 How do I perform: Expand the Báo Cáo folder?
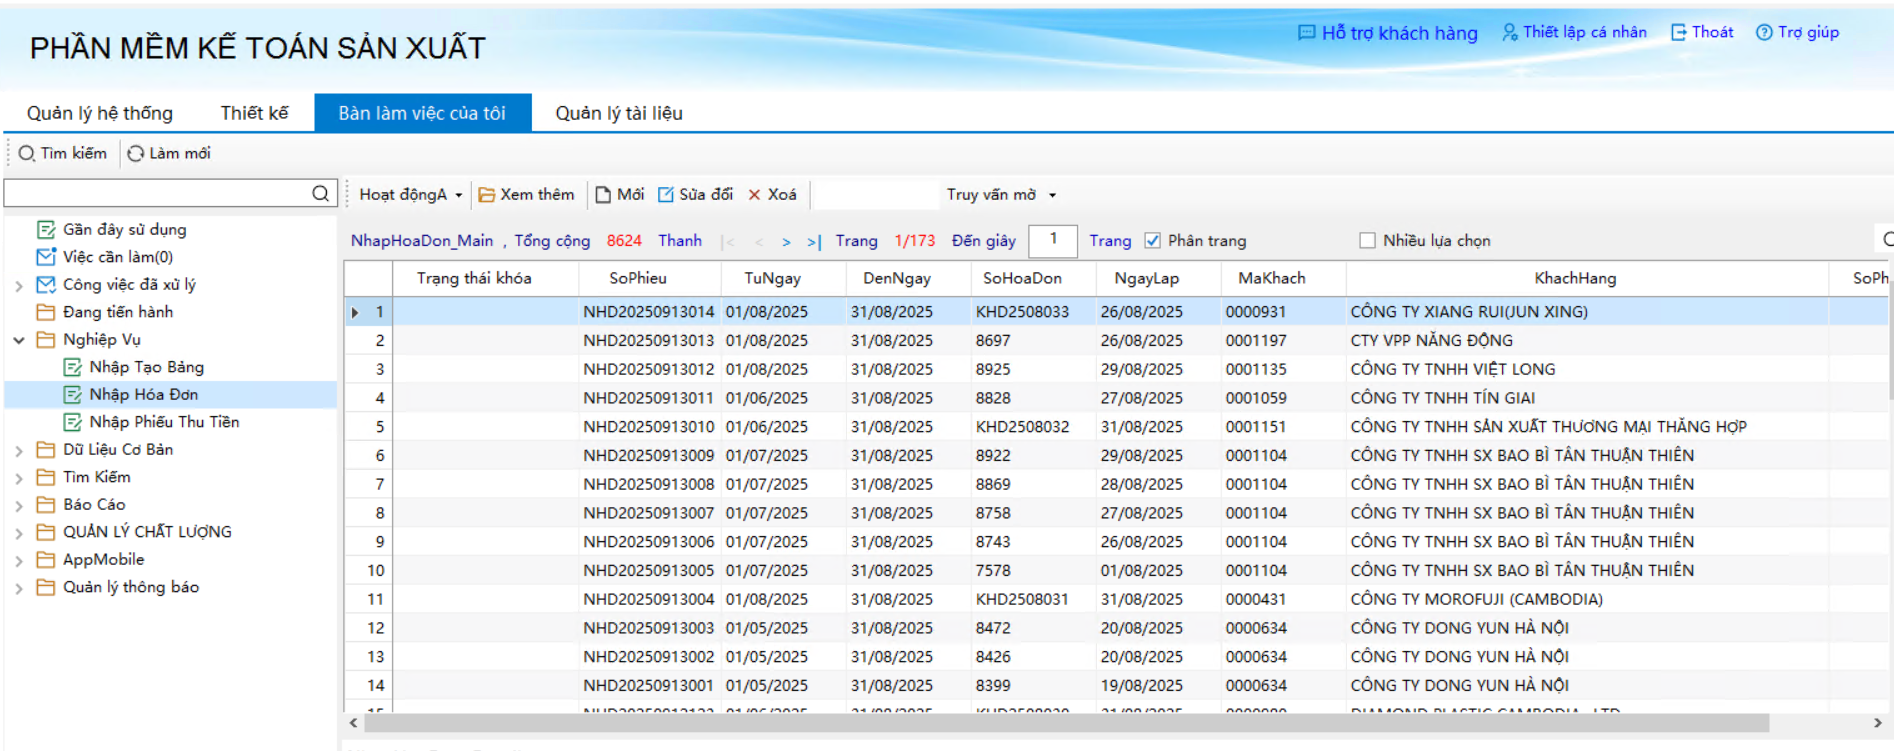click(x=19, y=505)
